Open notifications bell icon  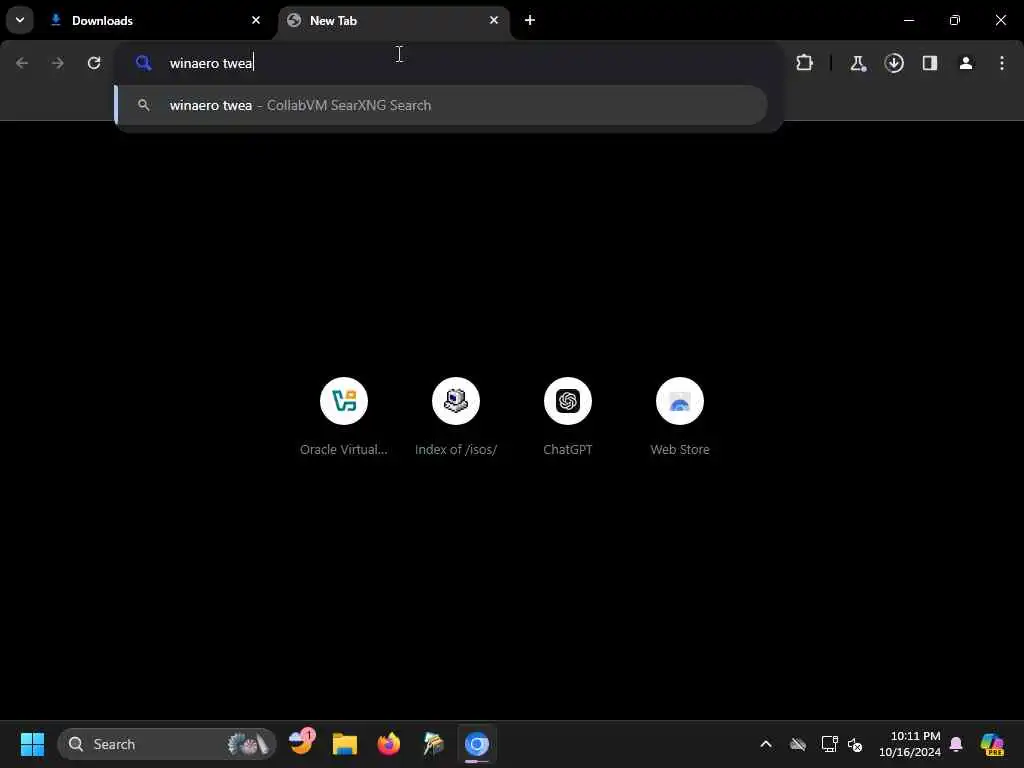[x=956, y=744]
